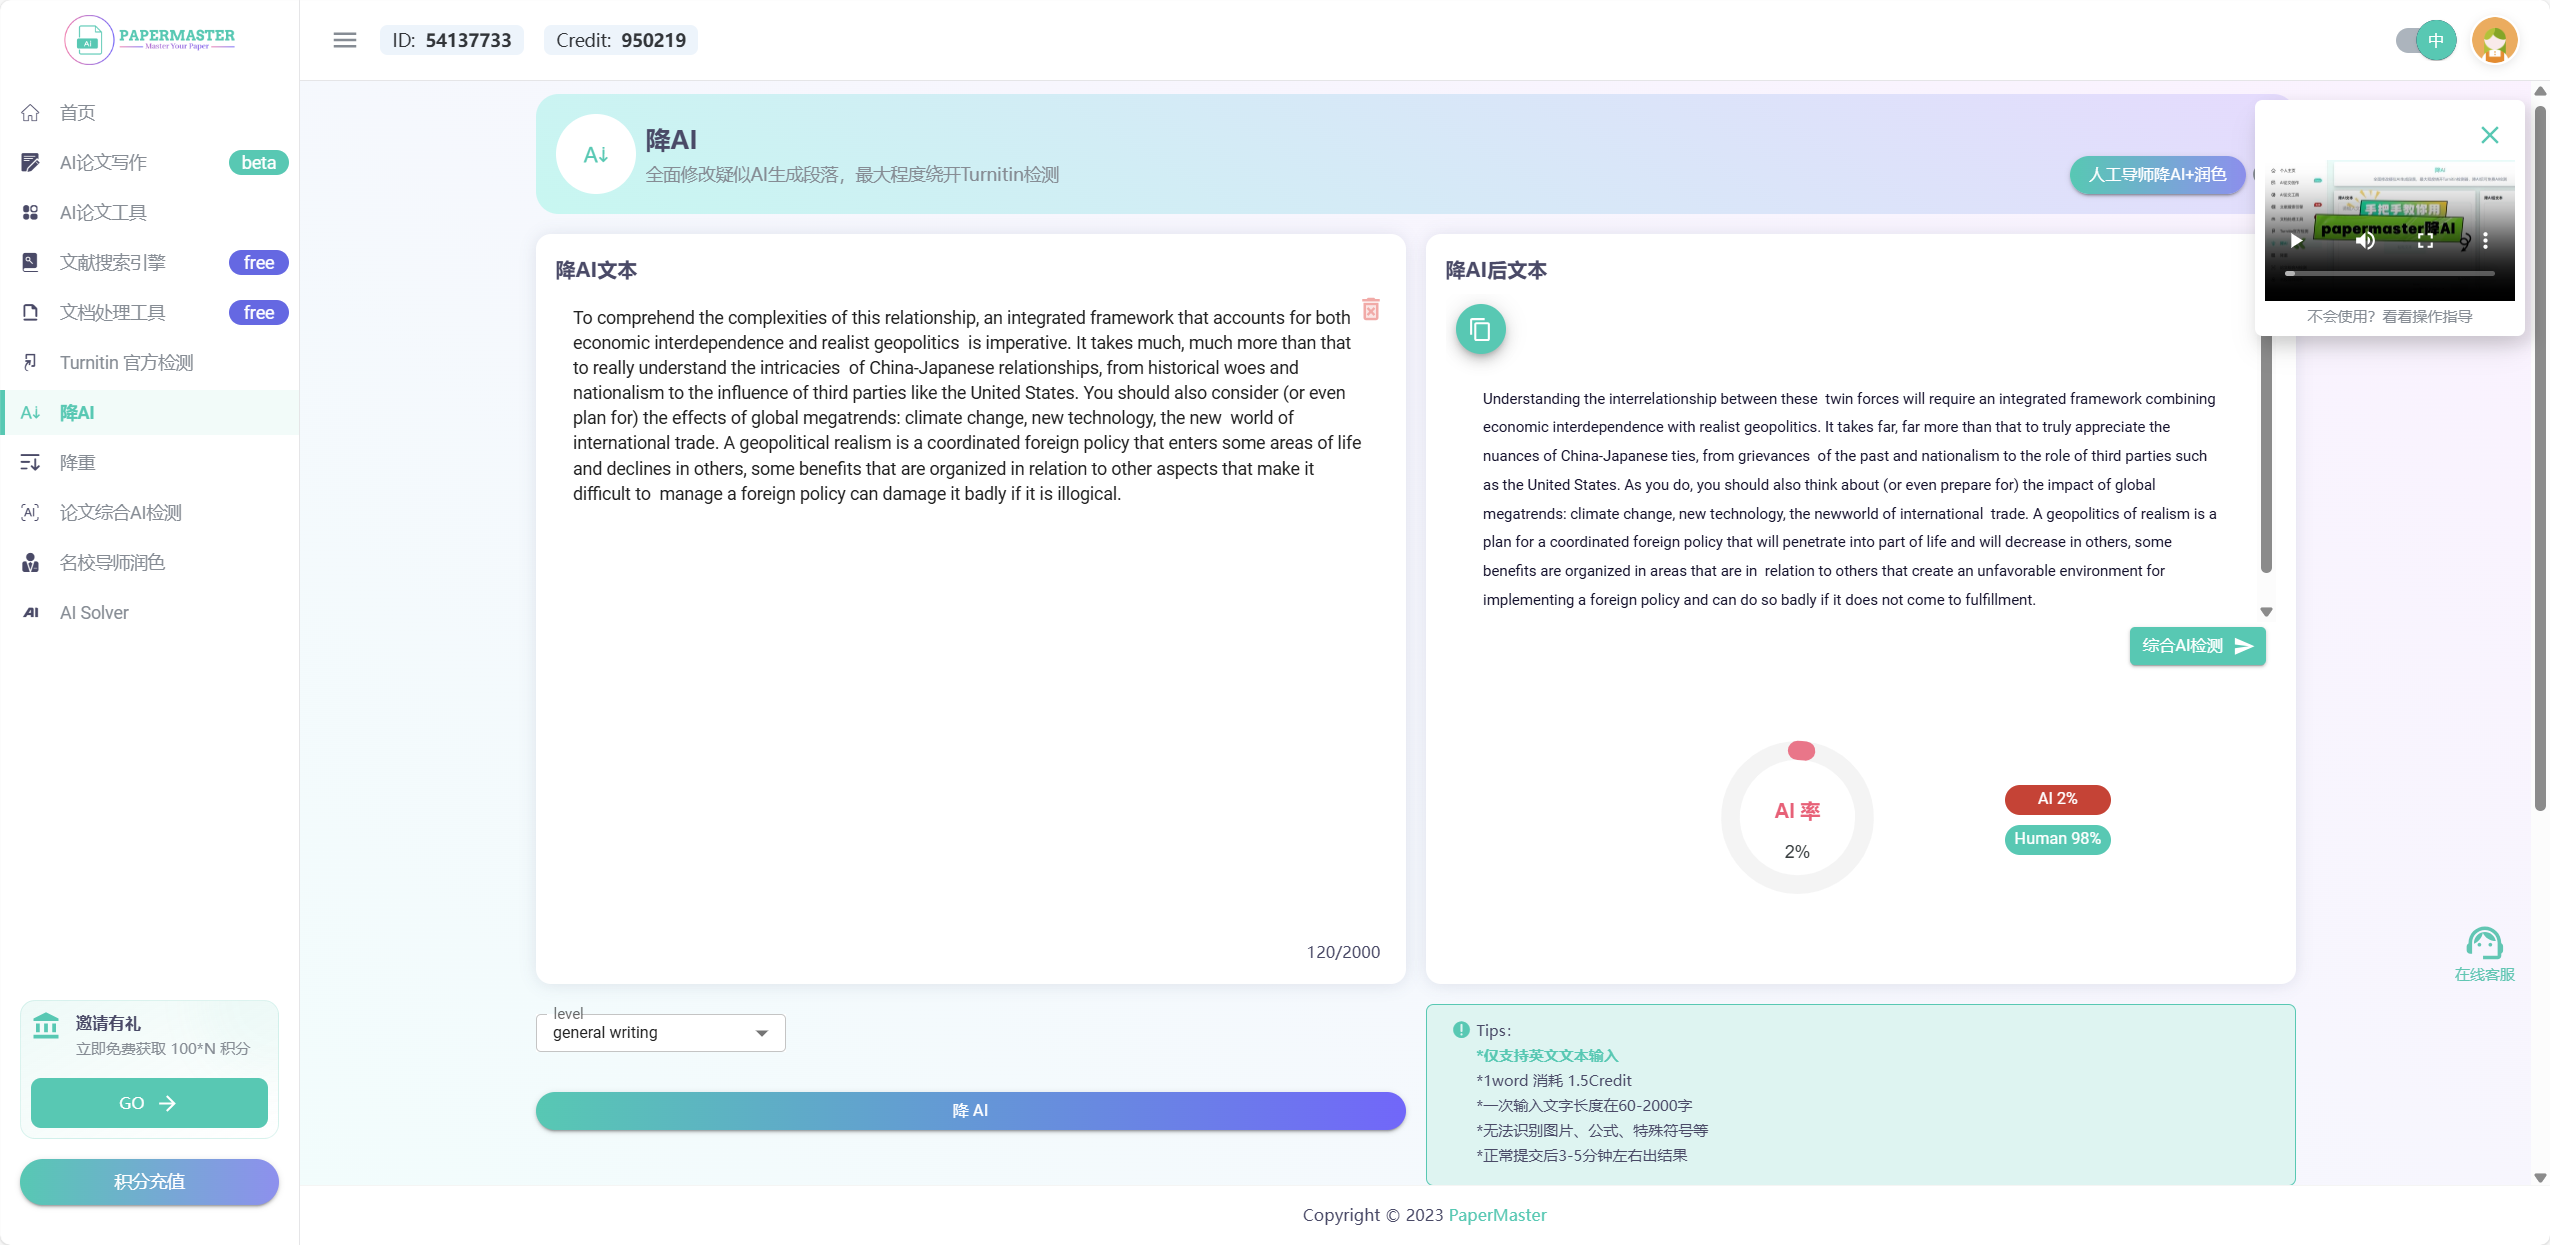
Task: Open the video more-options menu
Action: coord(2488,240)
